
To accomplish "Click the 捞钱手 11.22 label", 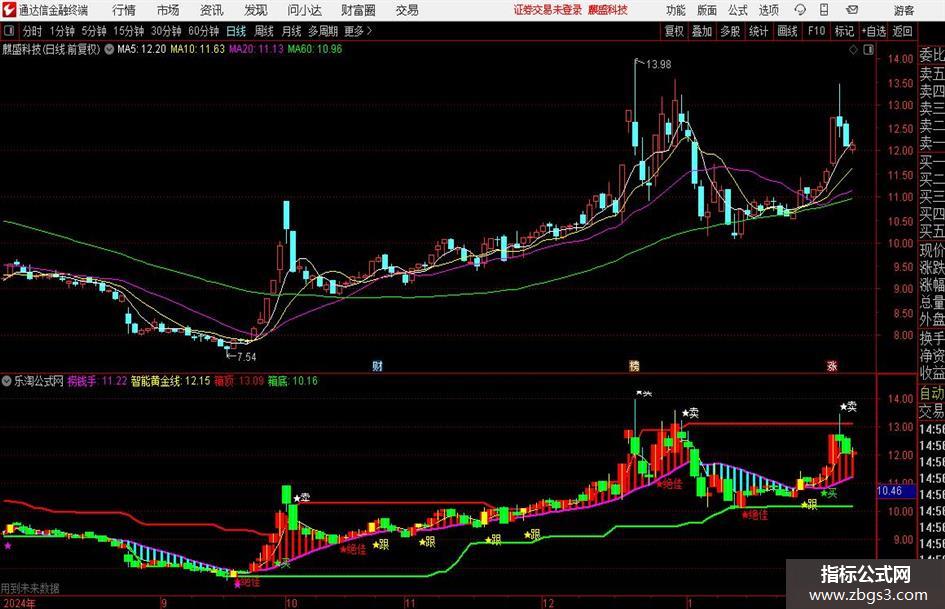I will [x=97, y=381].
